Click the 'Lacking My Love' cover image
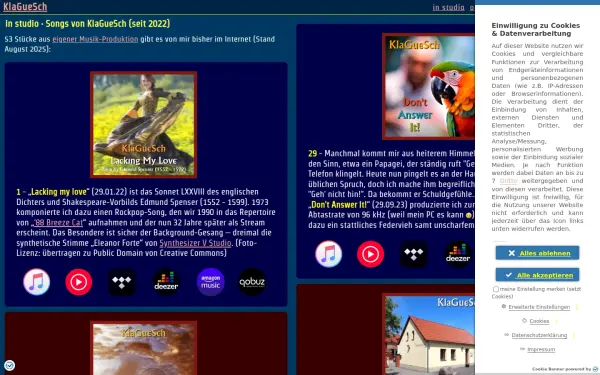Image resolution: width=600 pixels, height=375 pixels. 143,125
